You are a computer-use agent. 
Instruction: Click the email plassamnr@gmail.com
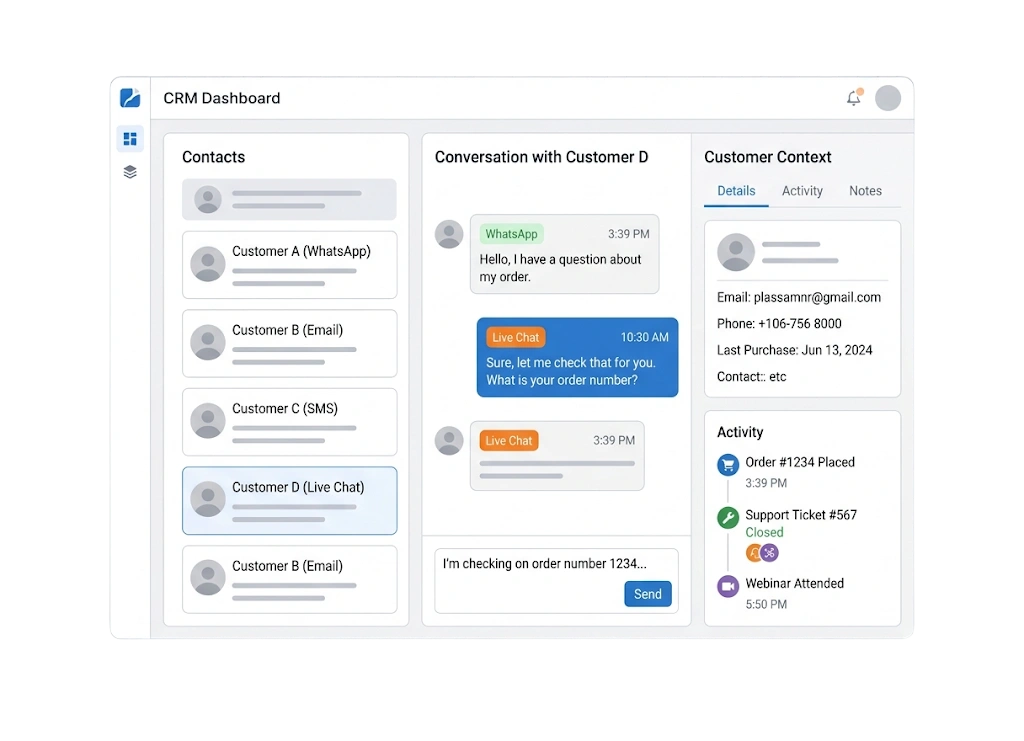pos(817,297)
